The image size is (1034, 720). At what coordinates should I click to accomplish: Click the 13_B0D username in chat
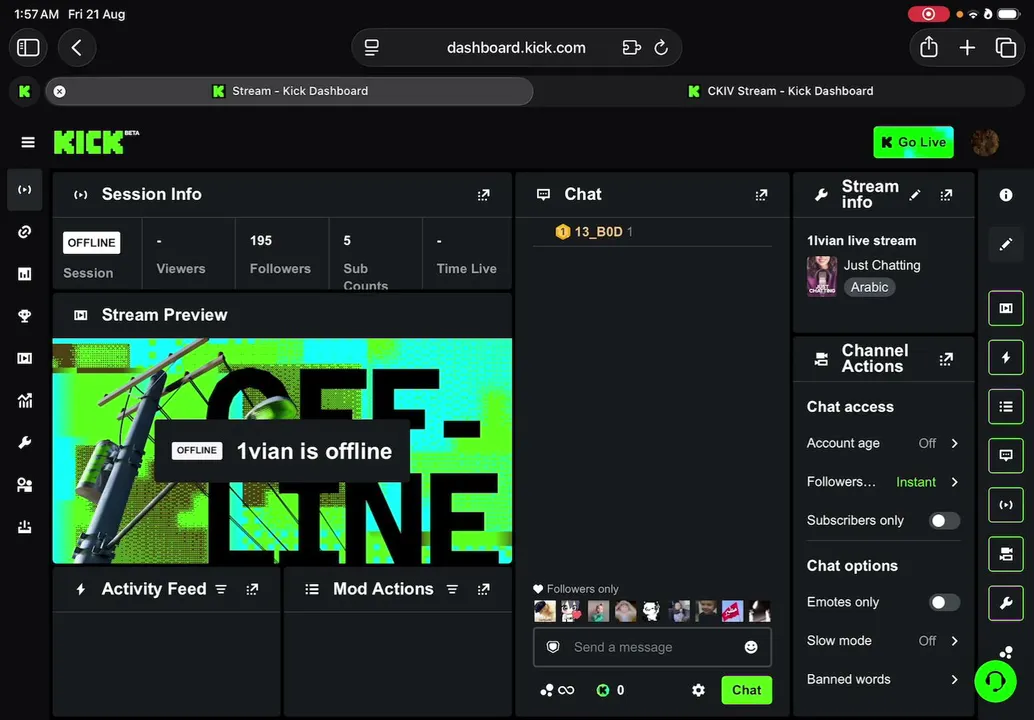(598, 232)
